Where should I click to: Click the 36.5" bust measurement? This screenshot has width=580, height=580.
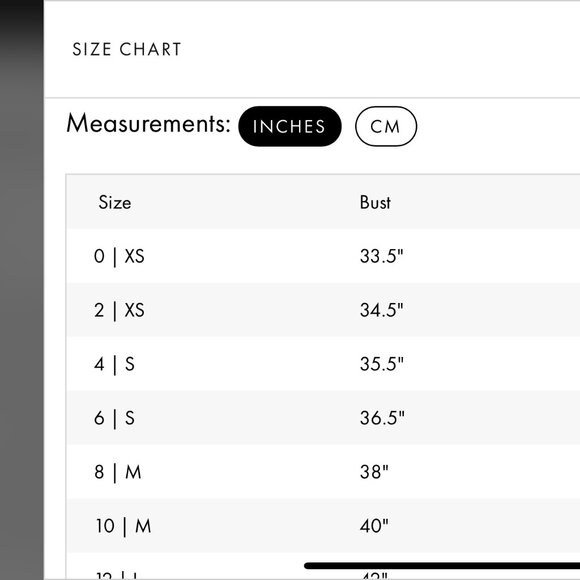382,418
